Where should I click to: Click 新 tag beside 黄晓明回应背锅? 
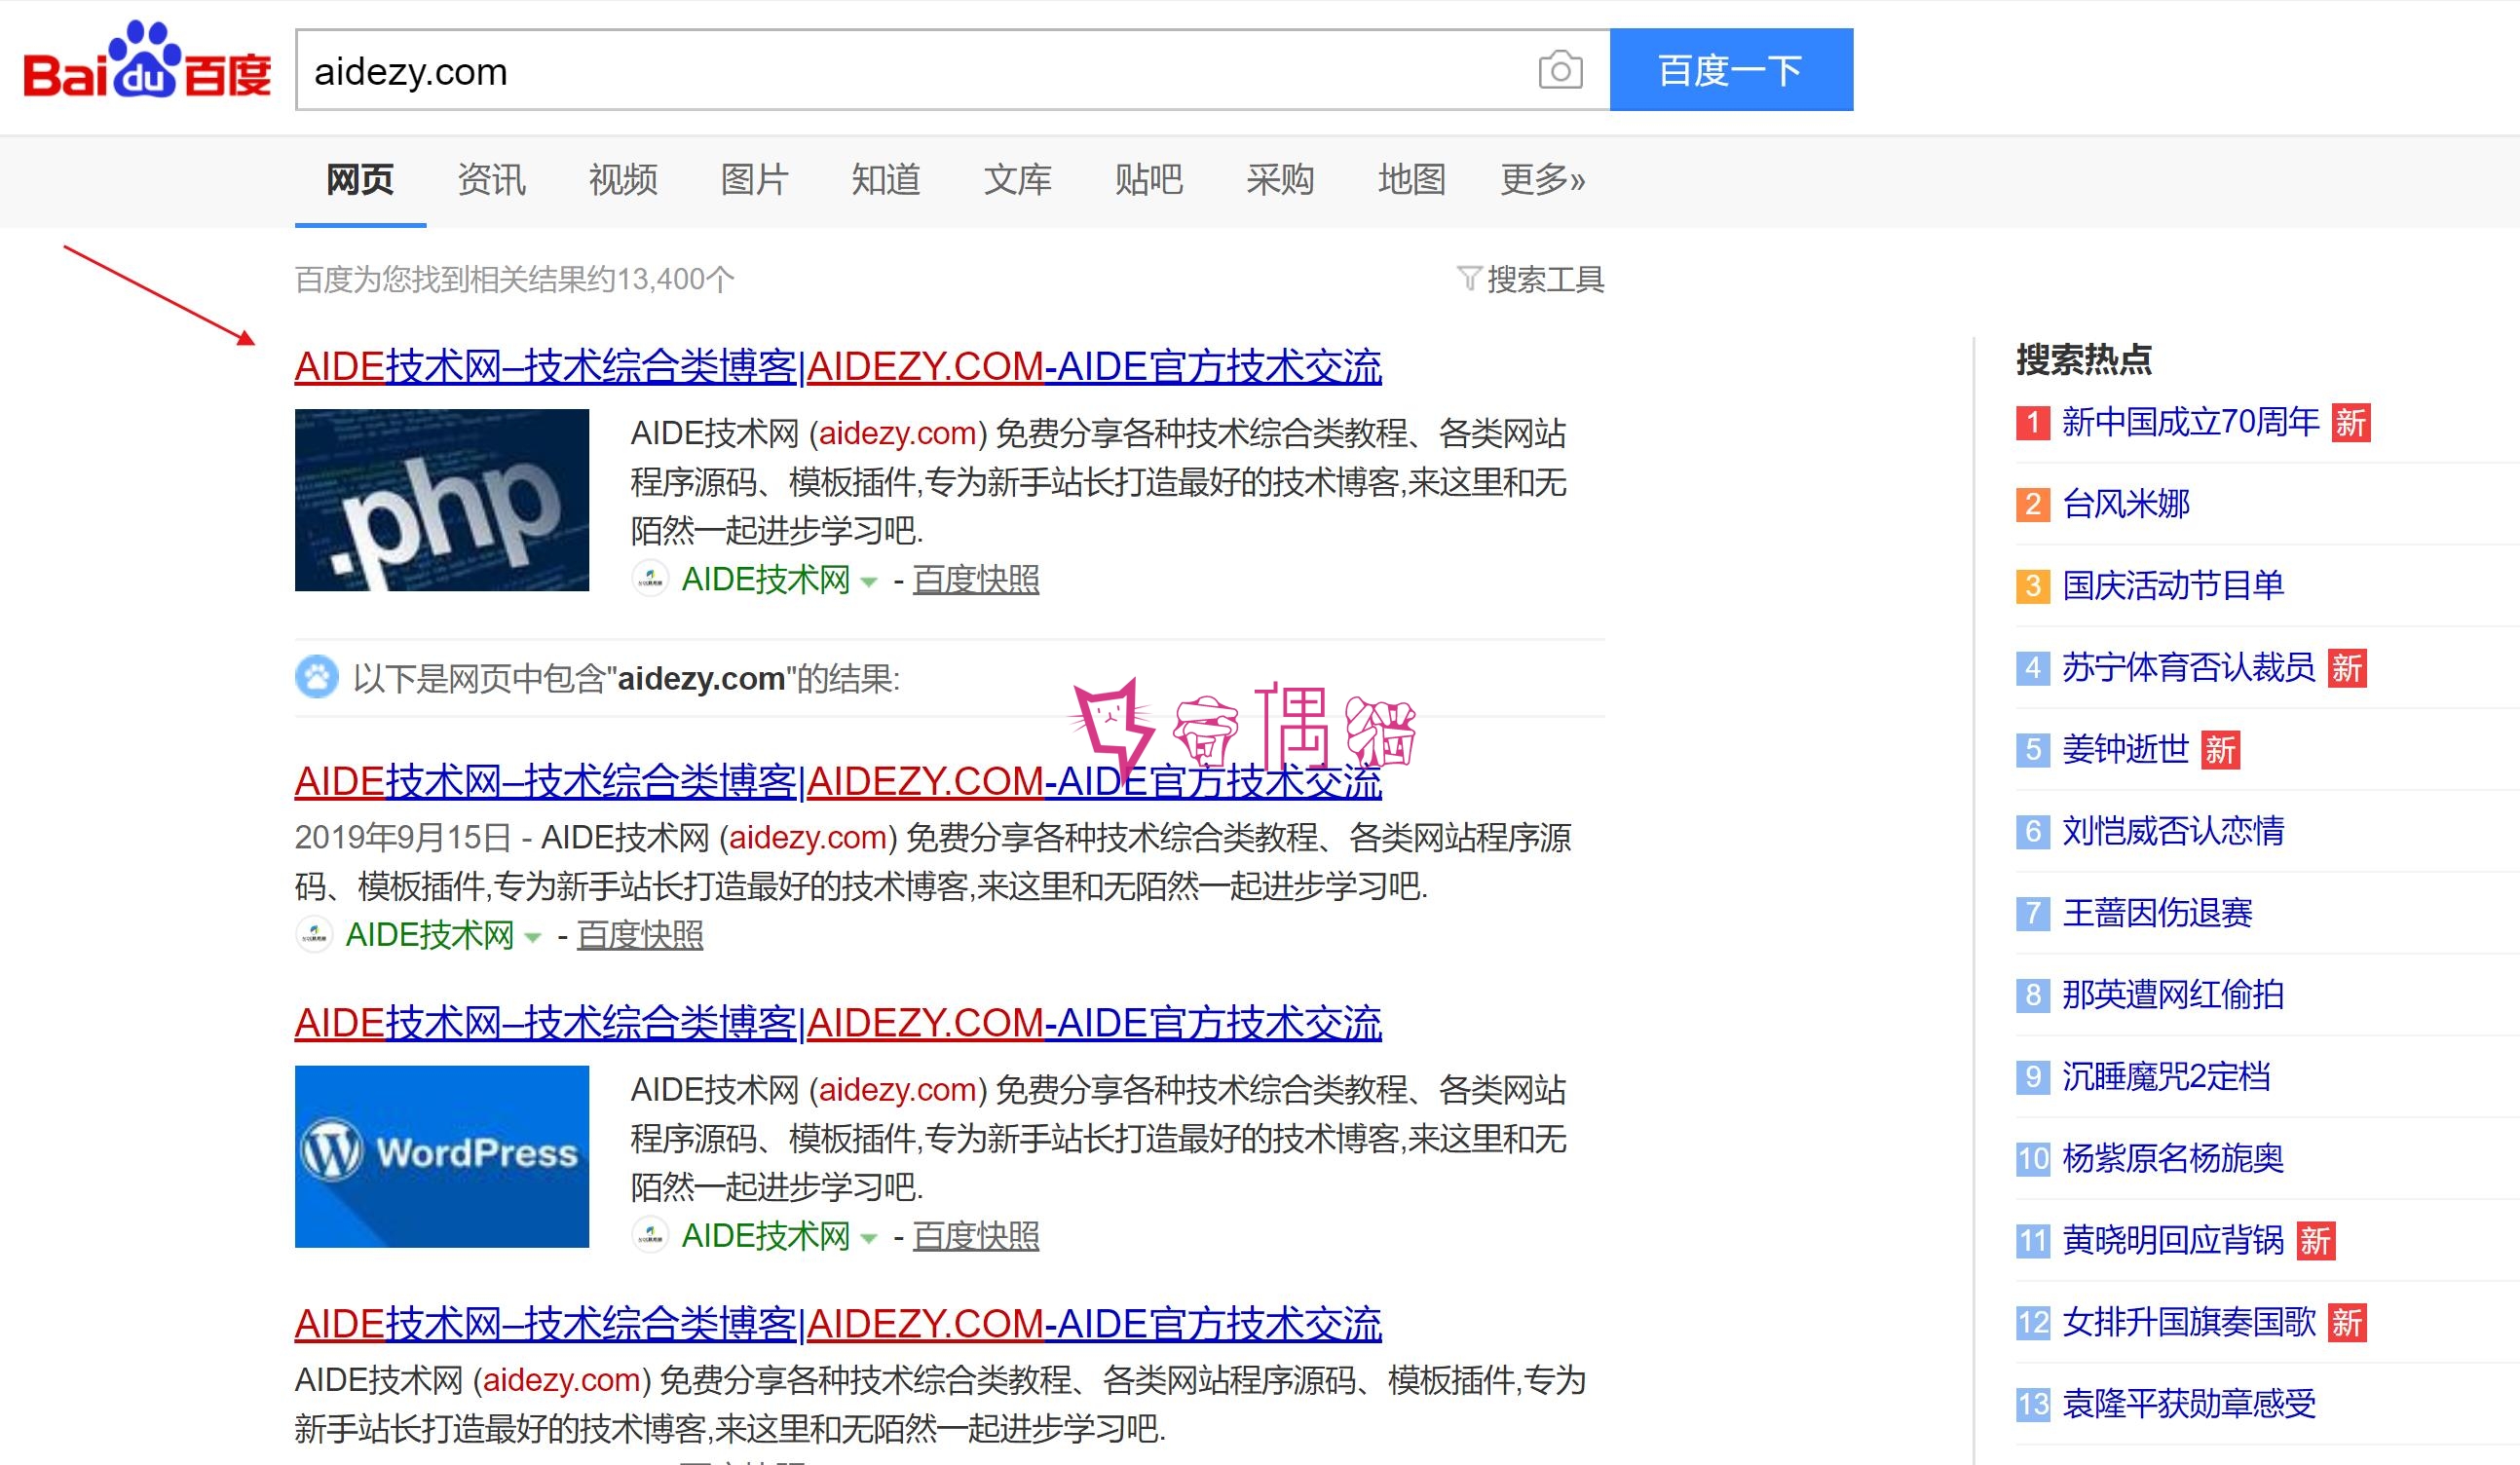(x=2315, y=1241)
